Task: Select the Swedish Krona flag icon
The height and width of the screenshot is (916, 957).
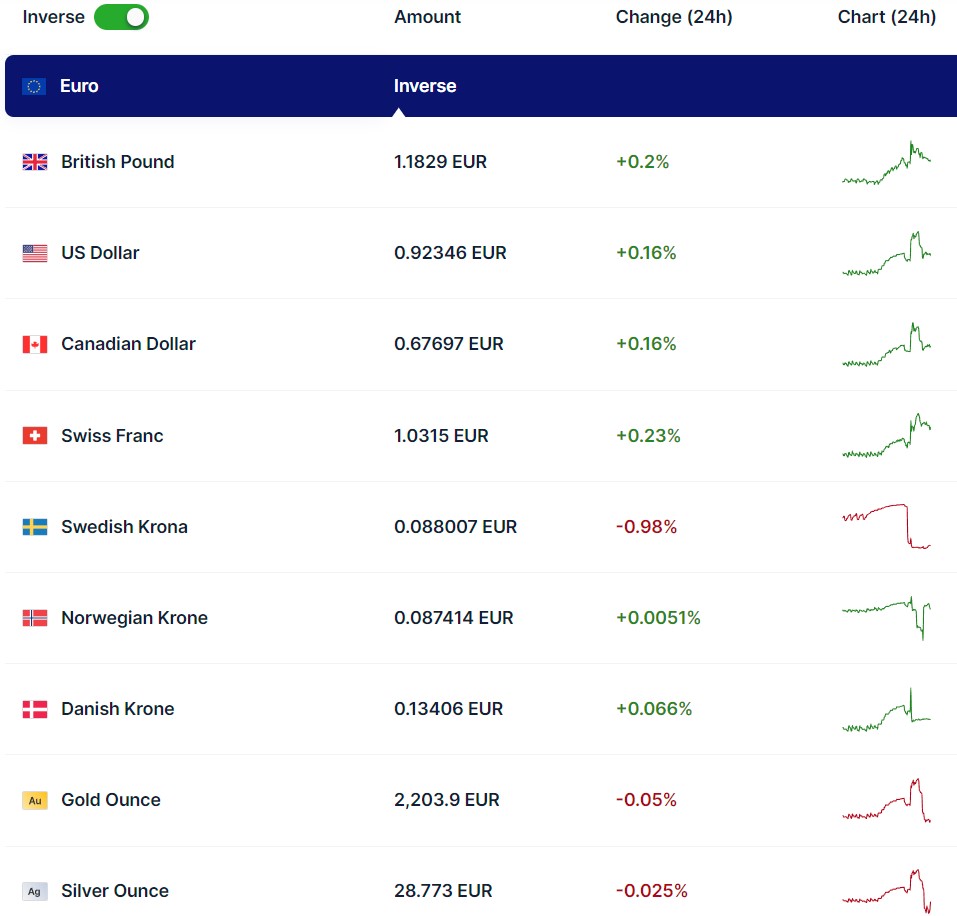Action: (35, 527)
